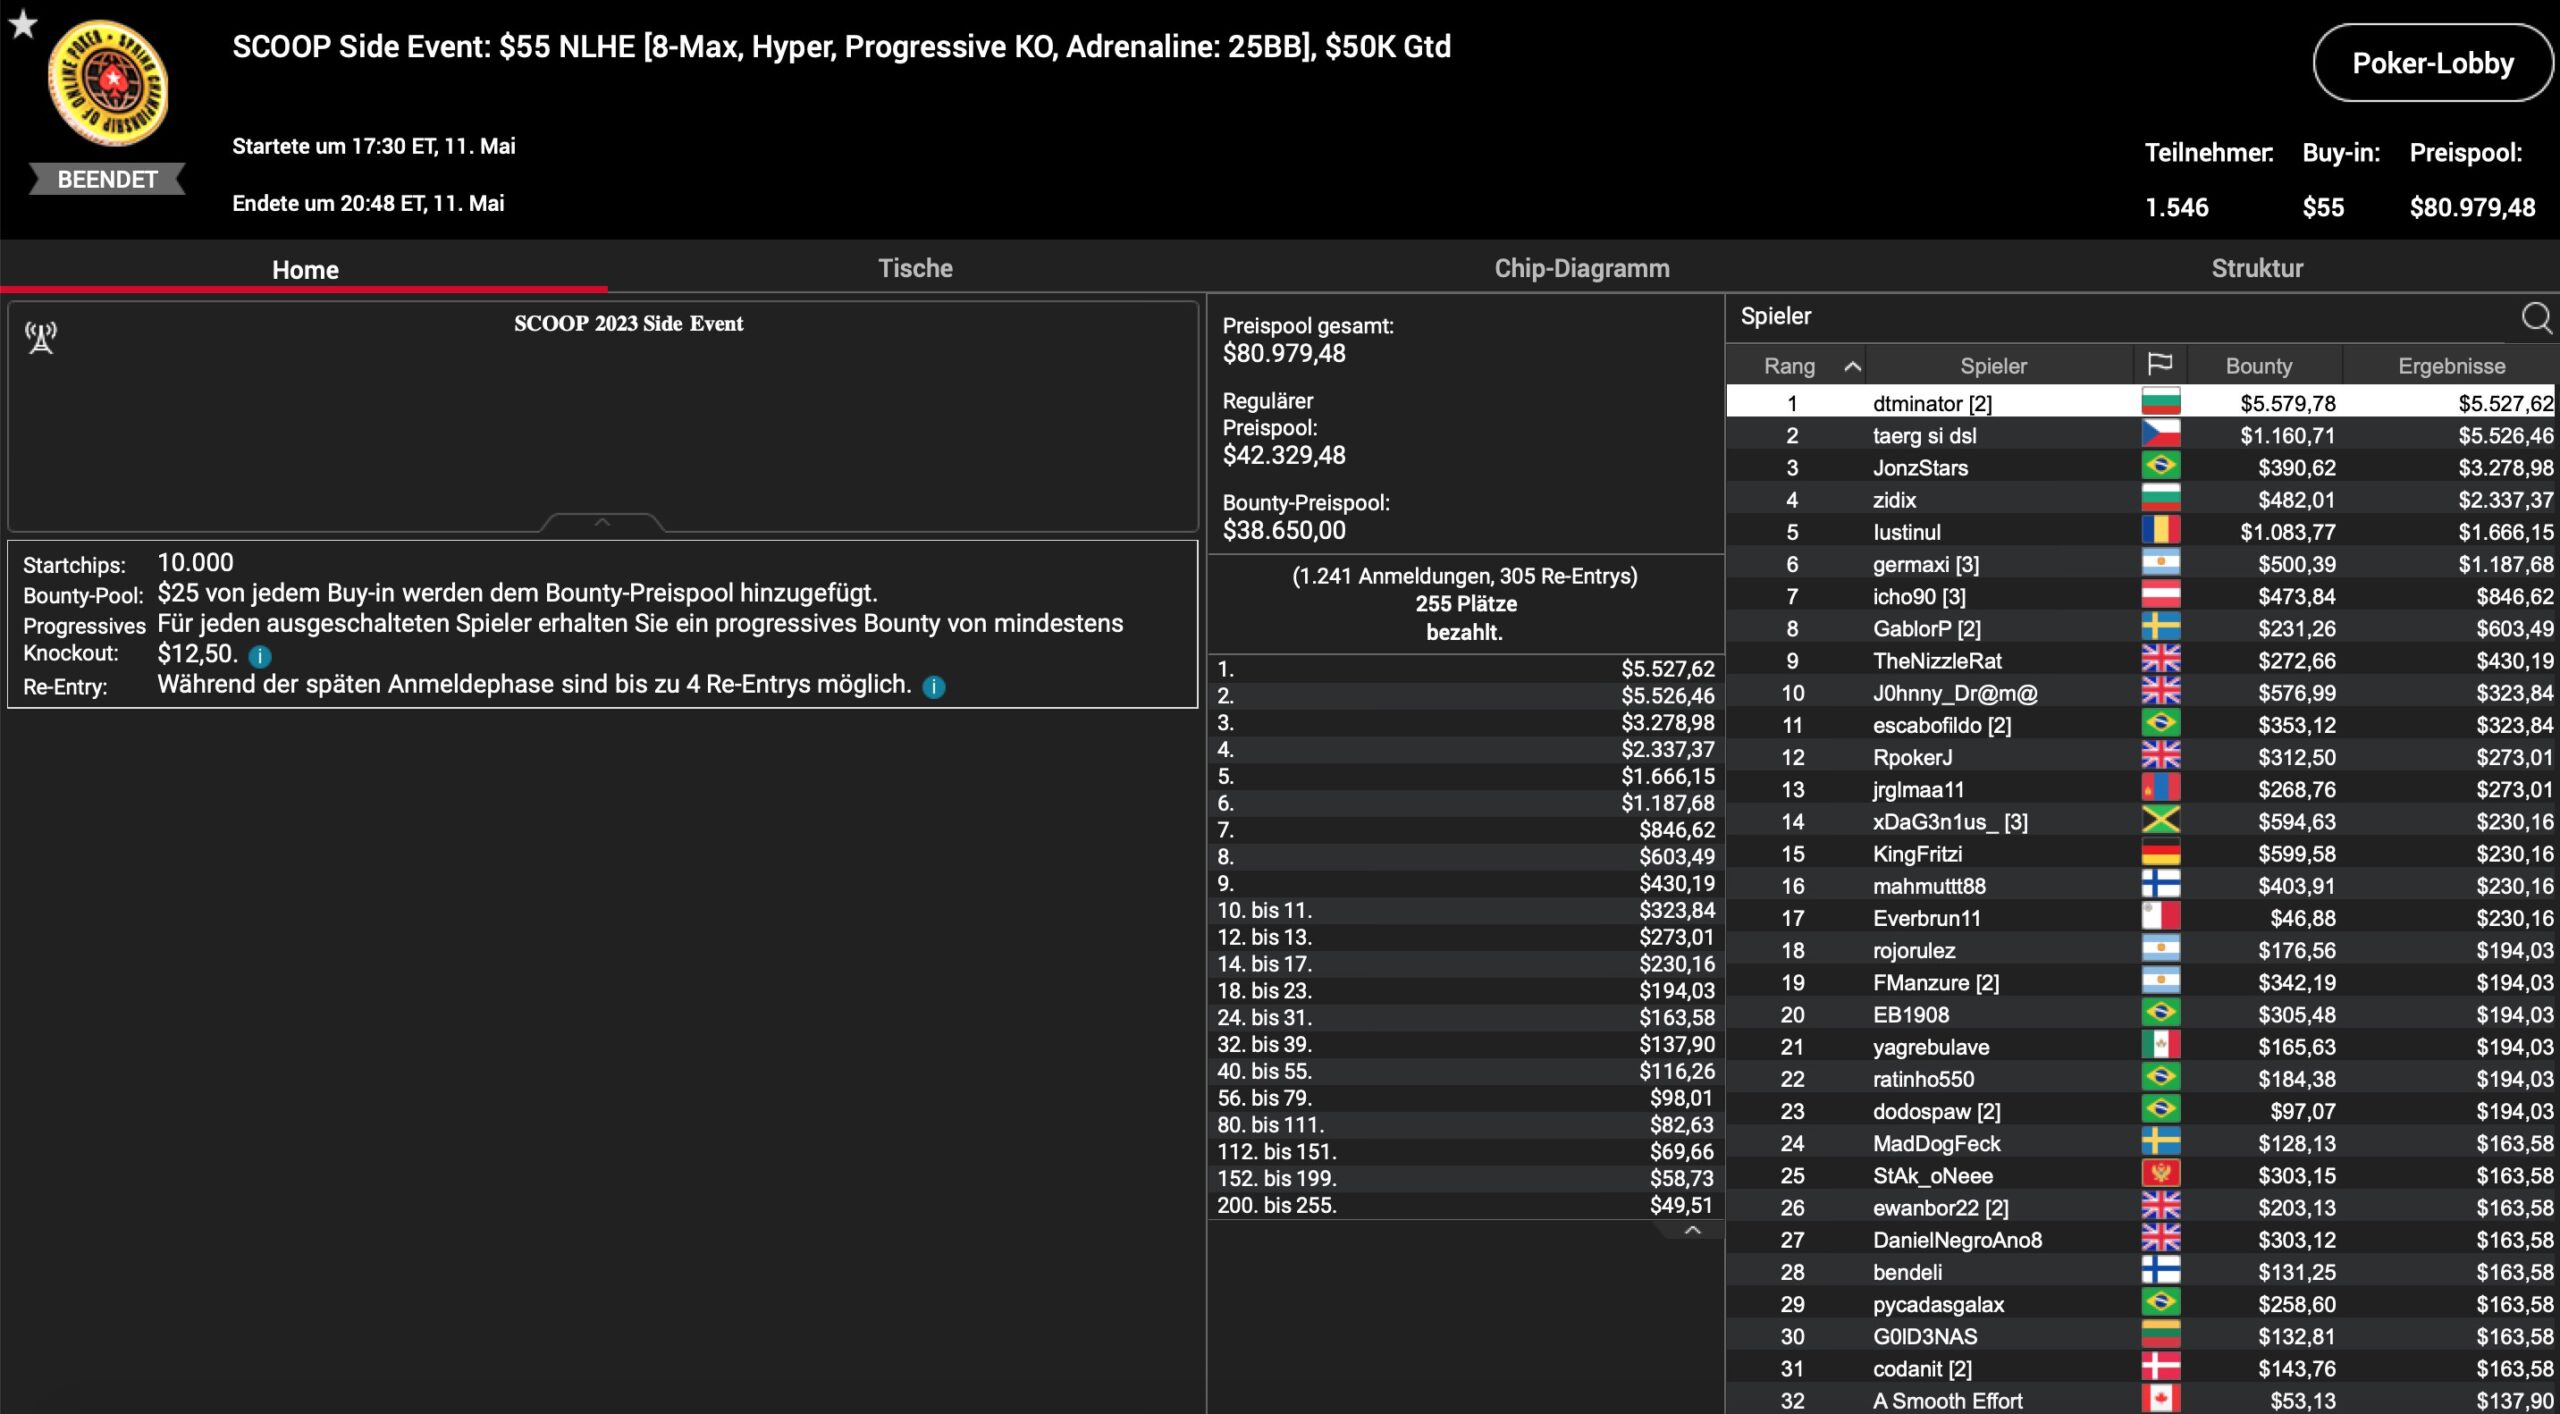Sort by Ergebnisse column header
This screenshot has height=1414, width=2560.
point(2451,366)
